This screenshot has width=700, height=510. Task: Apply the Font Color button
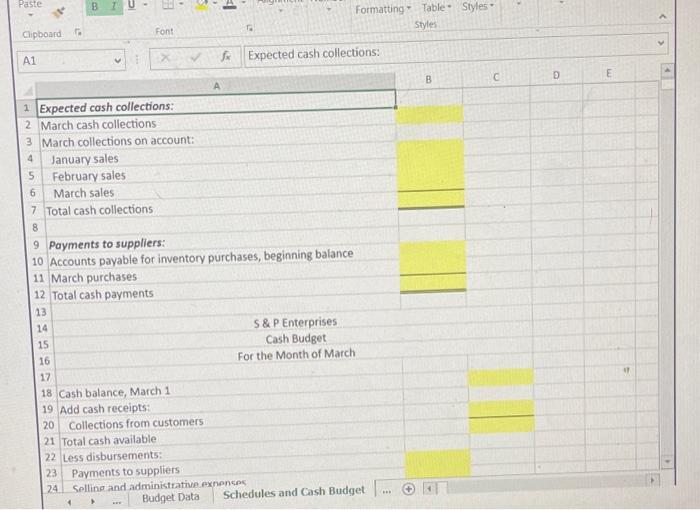[x=229, y=4]
